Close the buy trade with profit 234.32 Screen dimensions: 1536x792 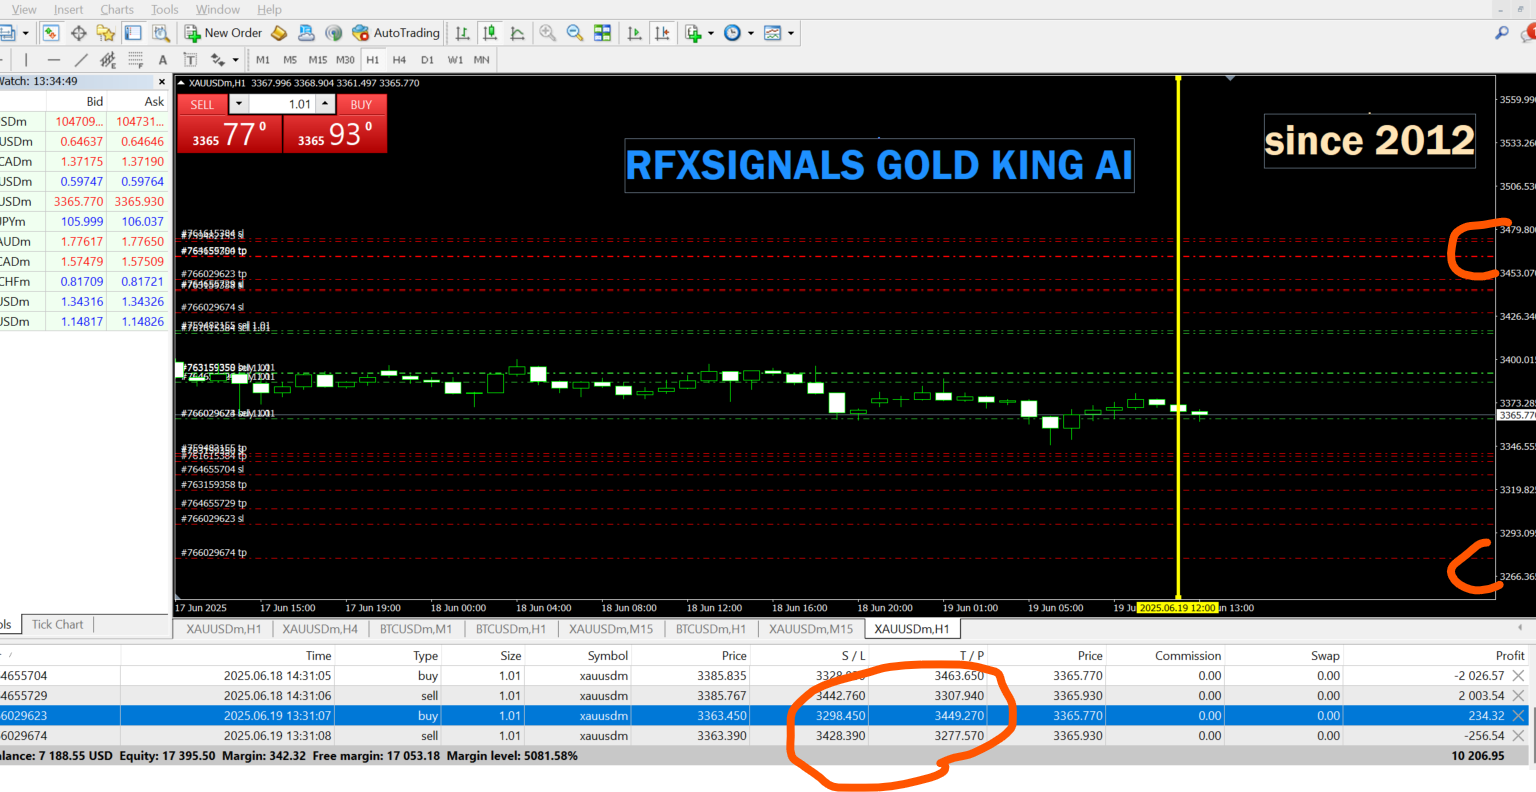tap(1519, 716)
